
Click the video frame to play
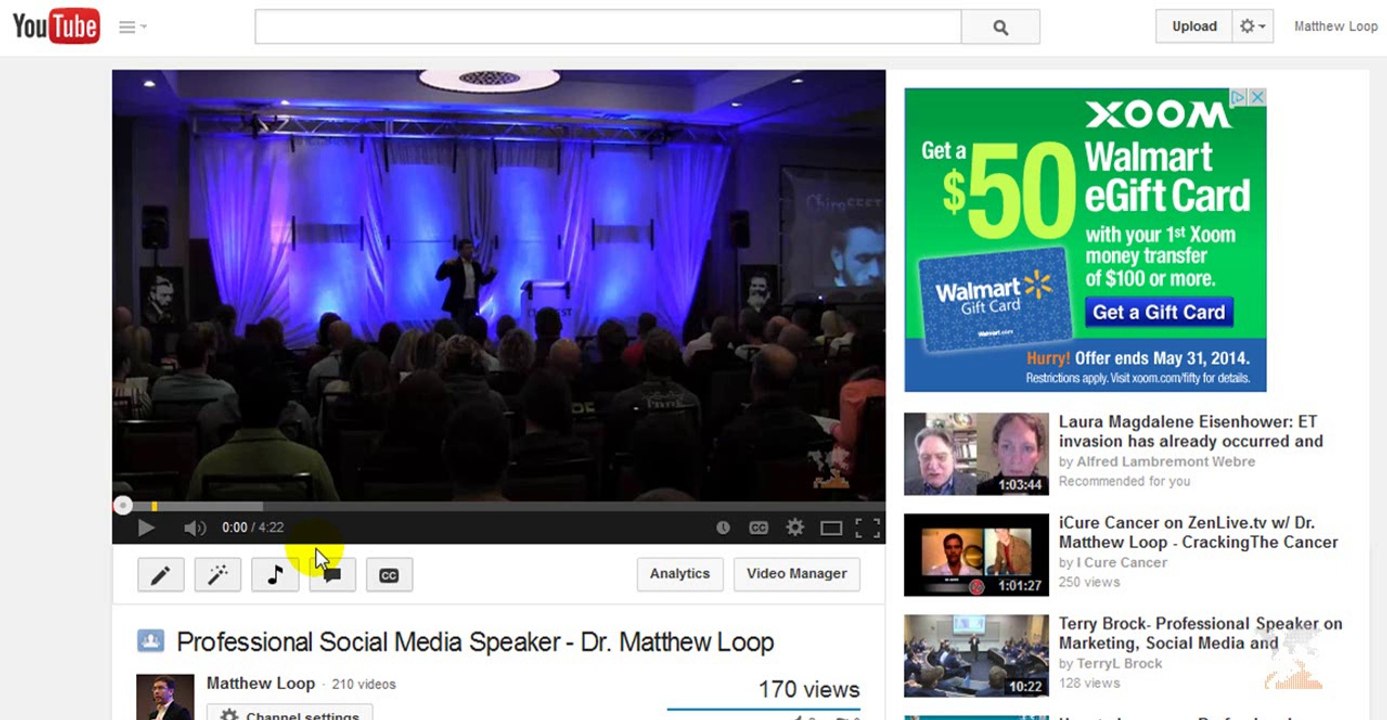pyautogui.click(x=498, y=284)
